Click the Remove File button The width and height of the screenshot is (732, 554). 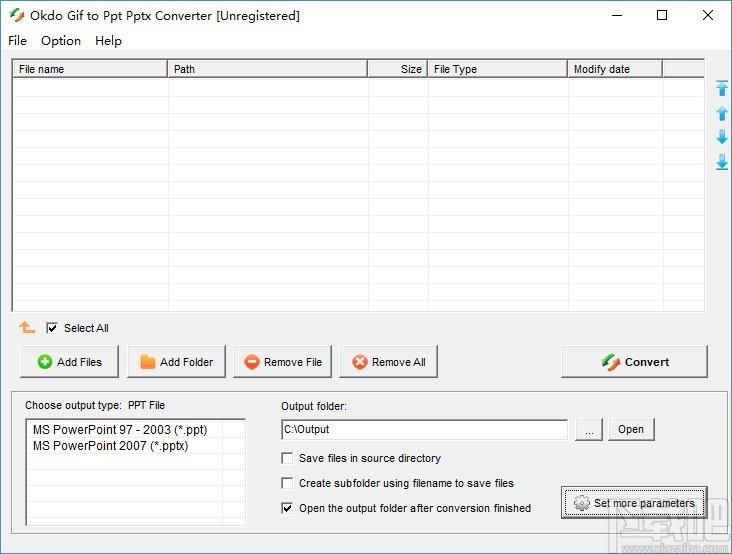(282, 362)
